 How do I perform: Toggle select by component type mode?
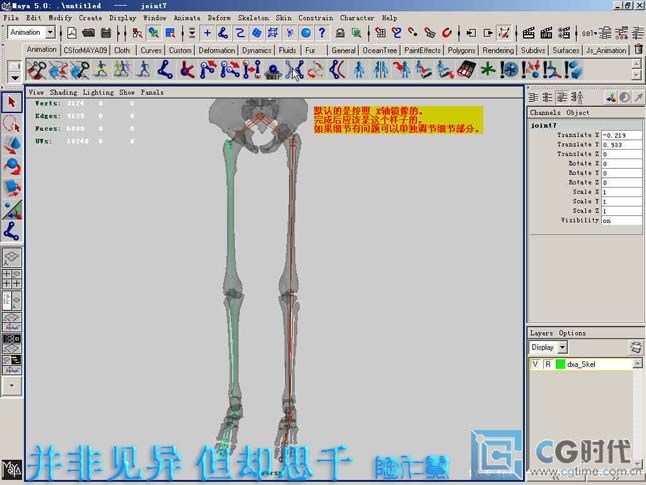pyautogui.click(x=170, y=33)
